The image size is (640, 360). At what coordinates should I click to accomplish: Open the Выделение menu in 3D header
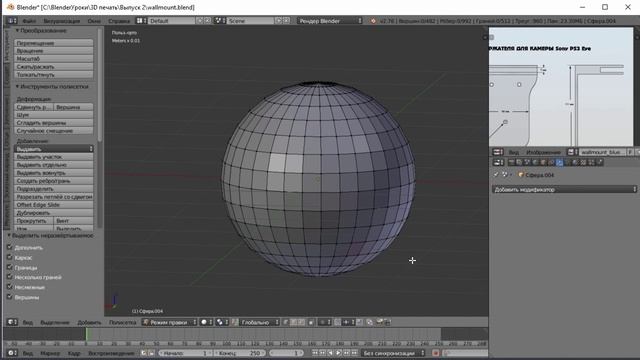(55, 322)
